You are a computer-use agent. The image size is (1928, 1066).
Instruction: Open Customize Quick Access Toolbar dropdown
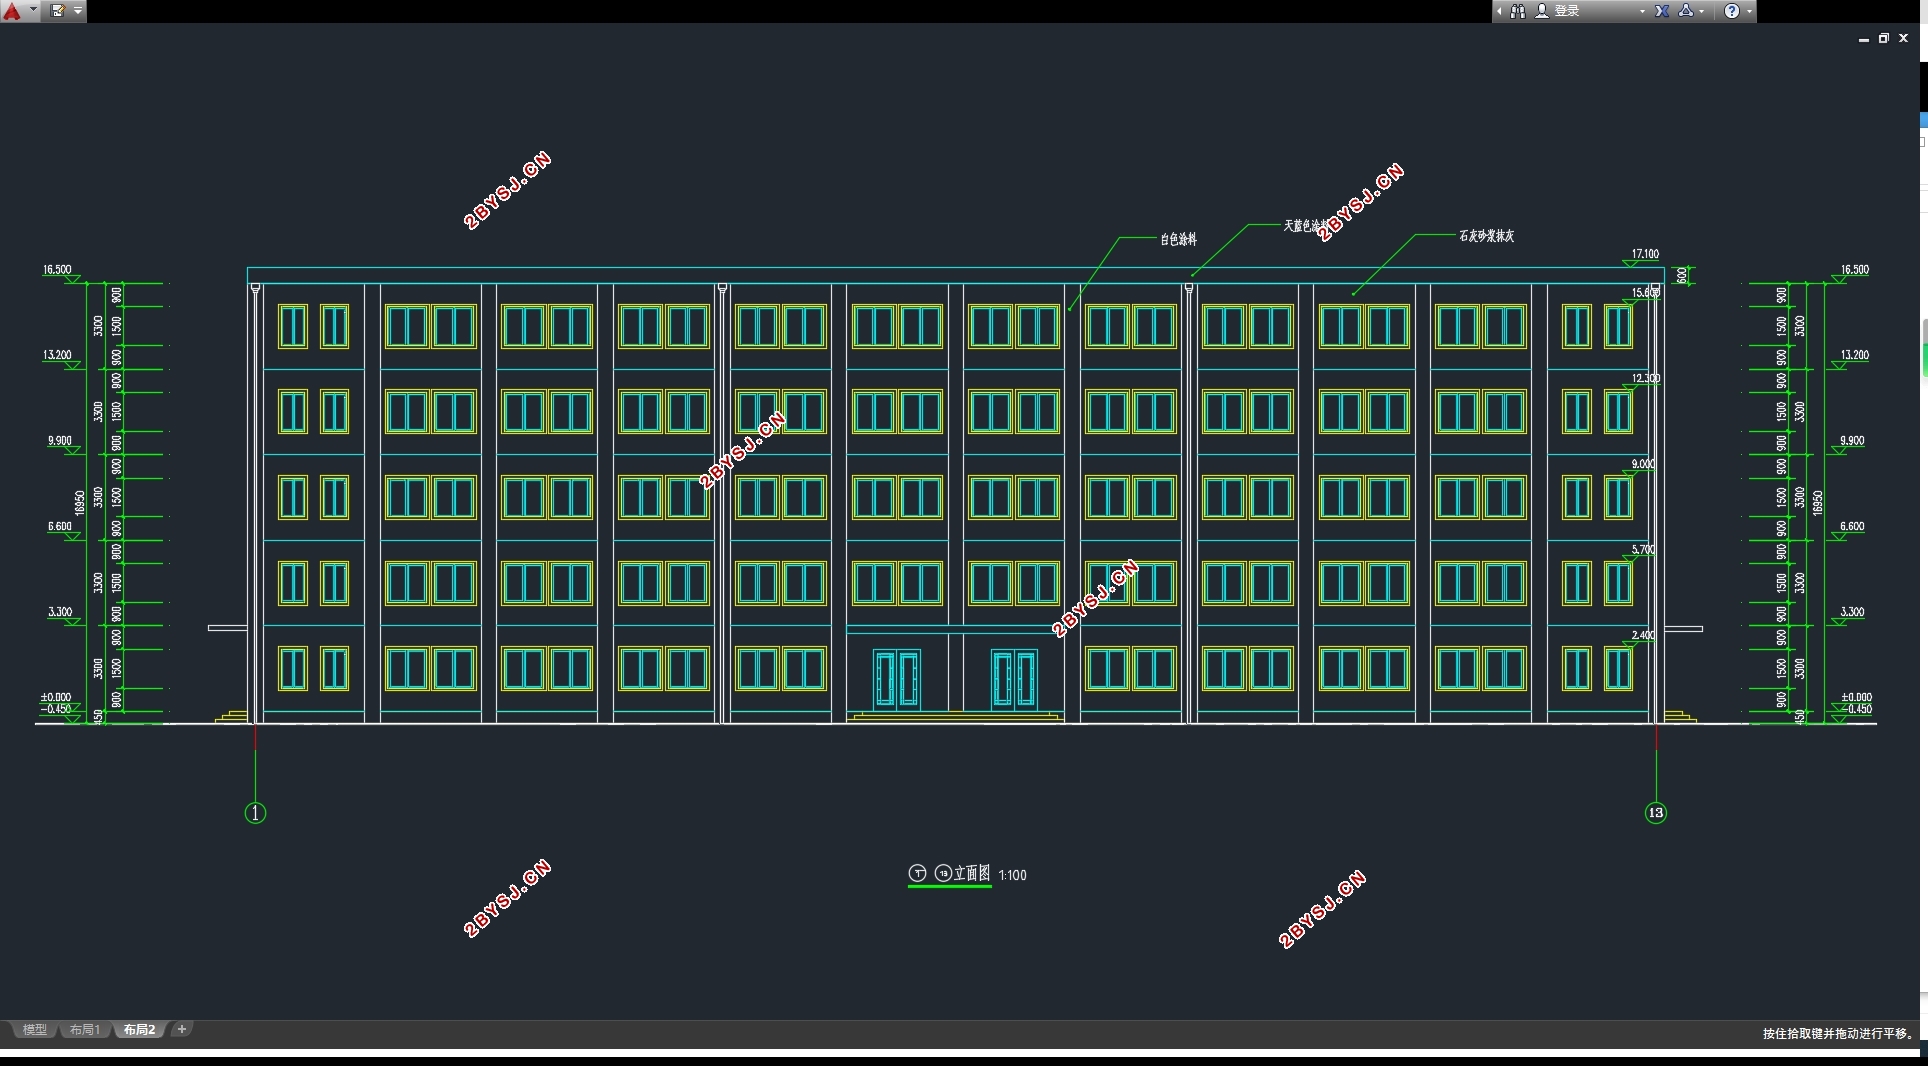[78, 11]
